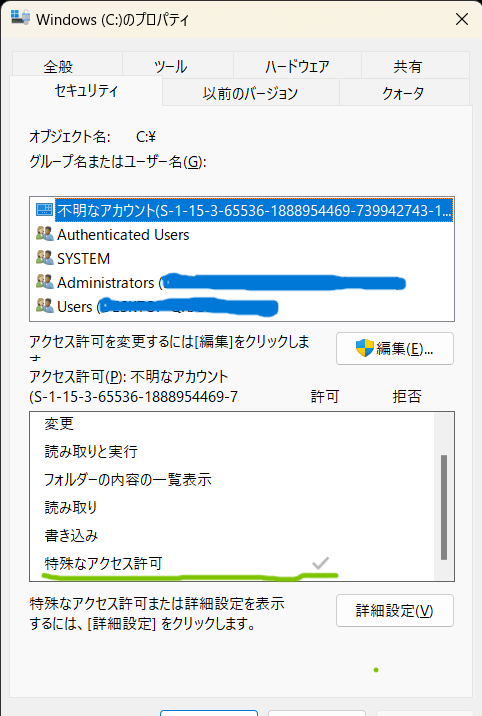Click the 読み取りと実行 permission row
Screen dimensions: 482x716
[x=232, y=452]
